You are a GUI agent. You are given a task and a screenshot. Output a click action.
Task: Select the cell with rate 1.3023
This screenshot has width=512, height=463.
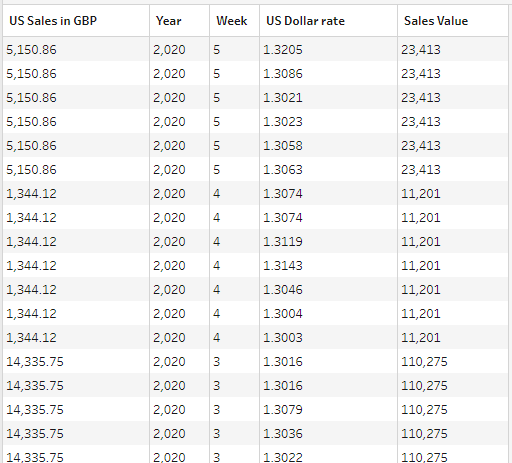click(328, 121)
